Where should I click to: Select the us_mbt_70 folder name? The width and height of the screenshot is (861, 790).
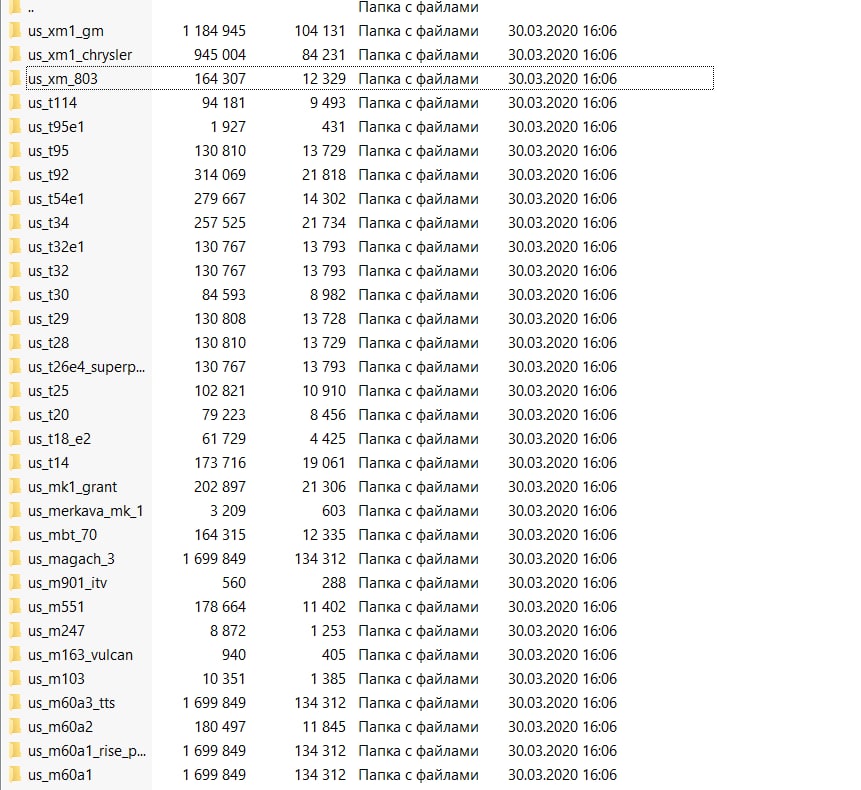point(62,535)
